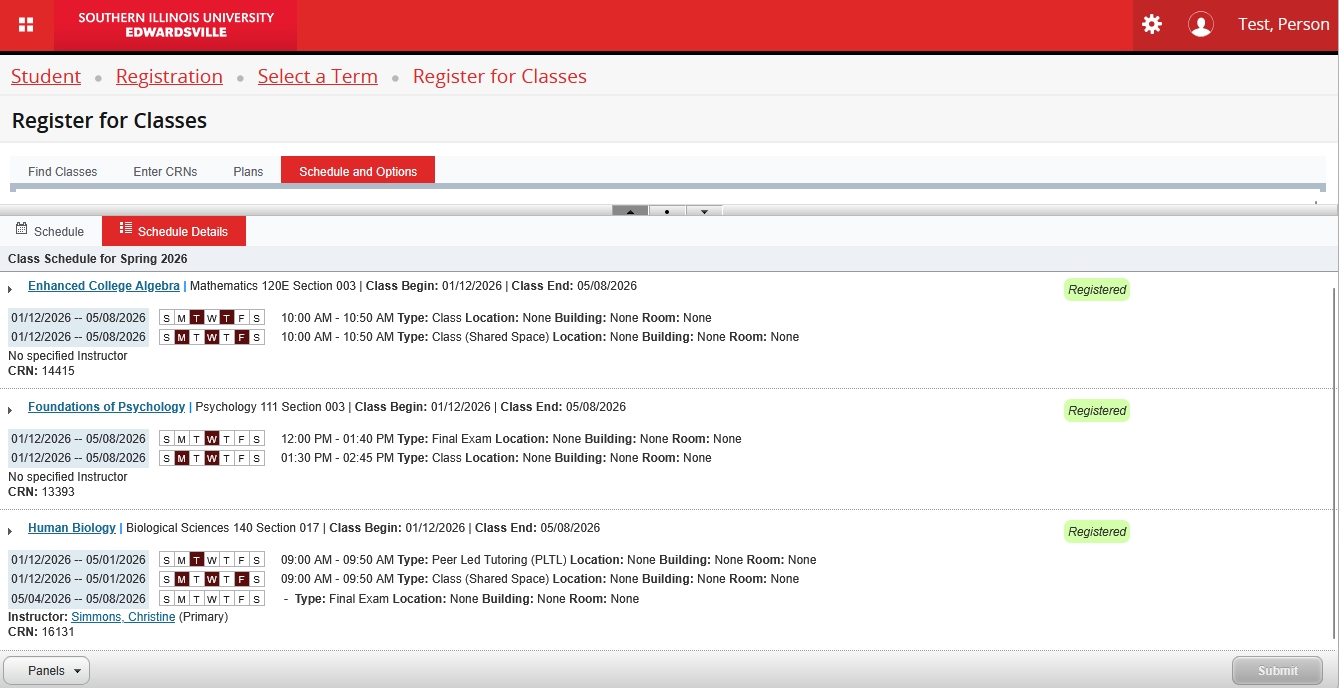Open the Plans tab
This screenshot has width=1339, height=688.
click(248, 171)
